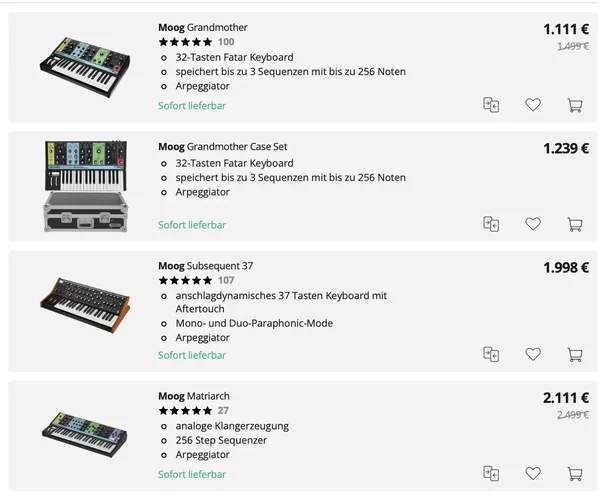Viewport: 606px width, 500px height.
Task: Add Moog Grandmother to shopping cart
Action: [x=574, y=105]
